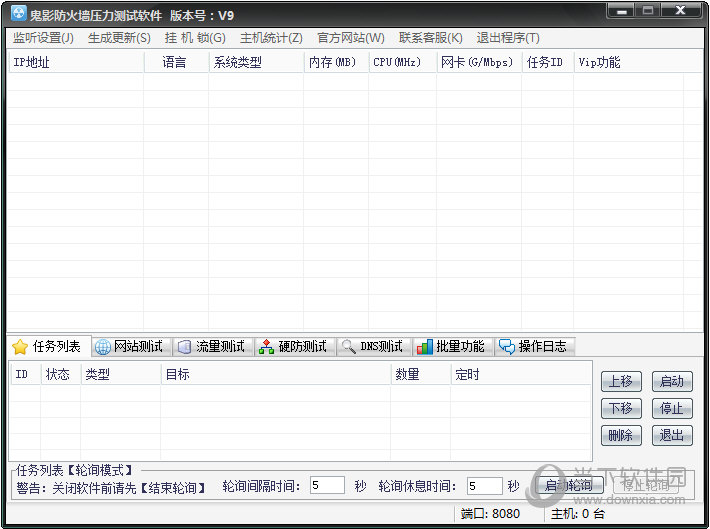Viewport: 710px width, 529px height.
Task: Click the star icon on 任务列表 tab
Action: coord(19,347)
